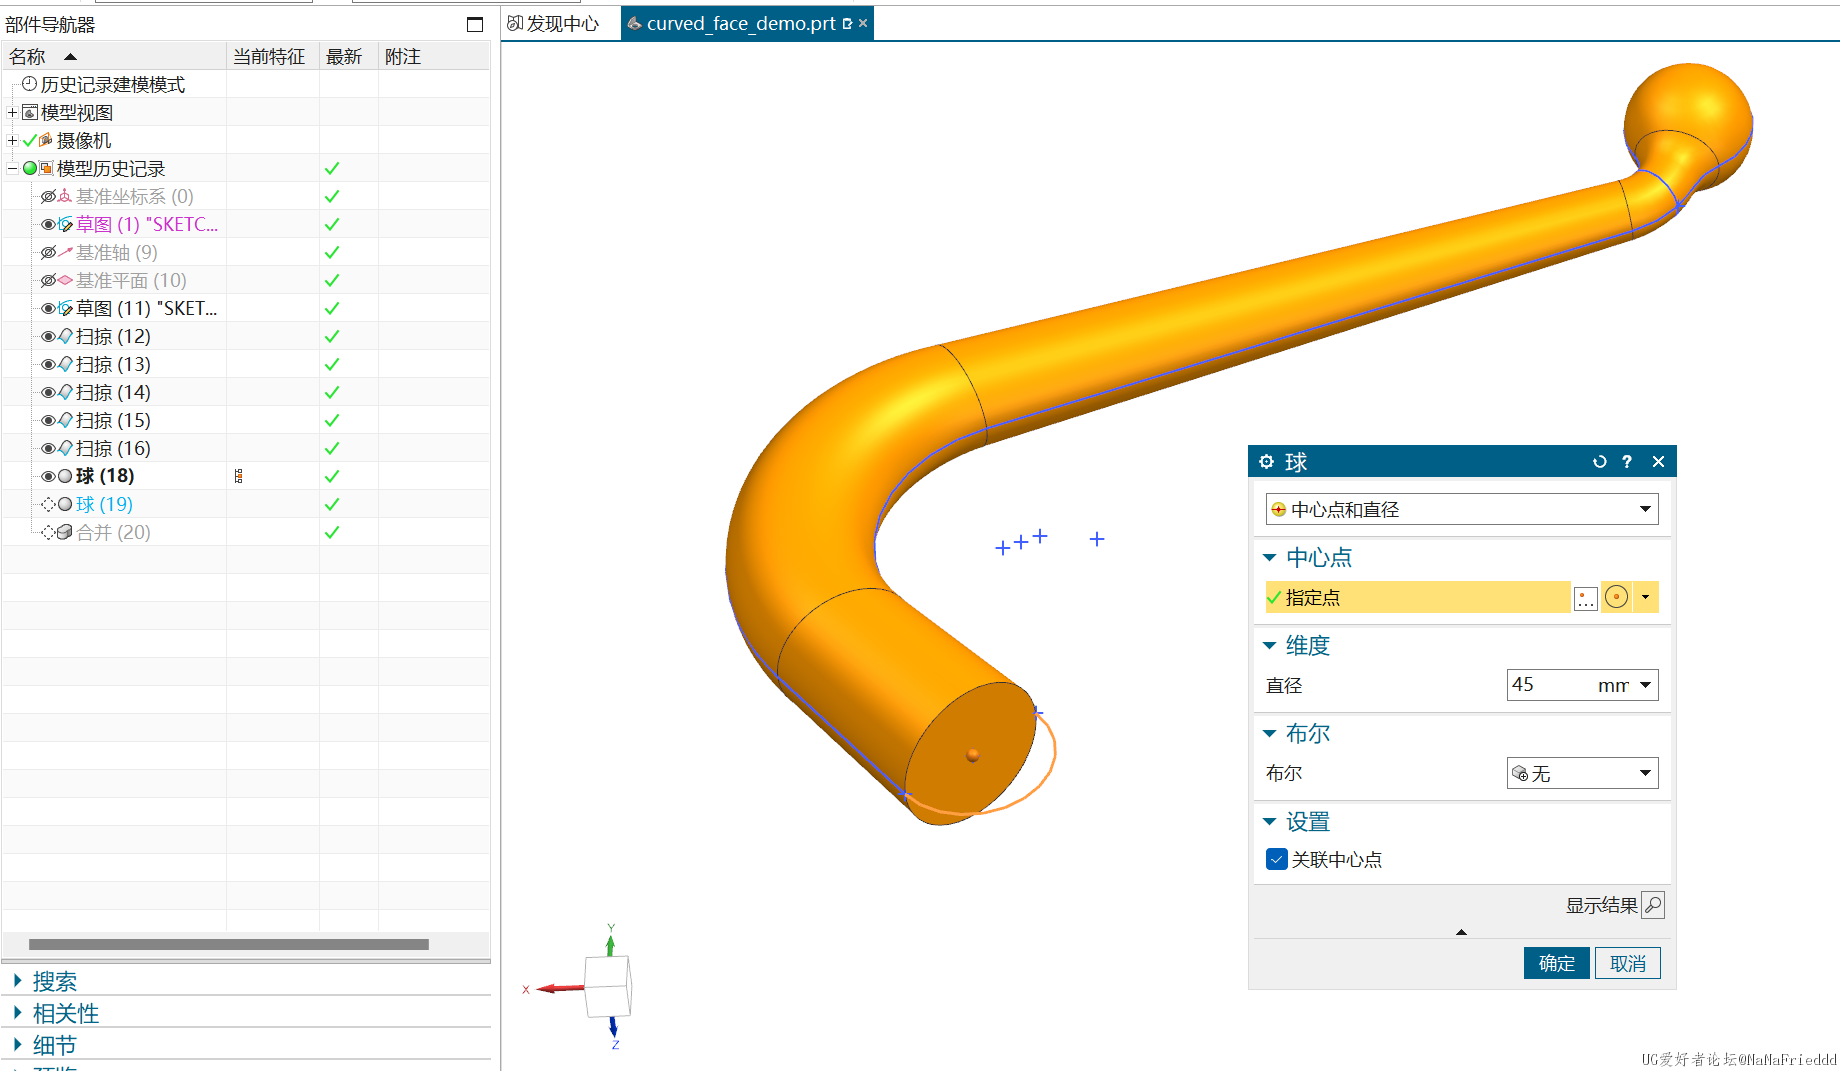1840x1071 pixels.
Task: Show the hidden 基准轴 (9)
Action: (48, 252)
